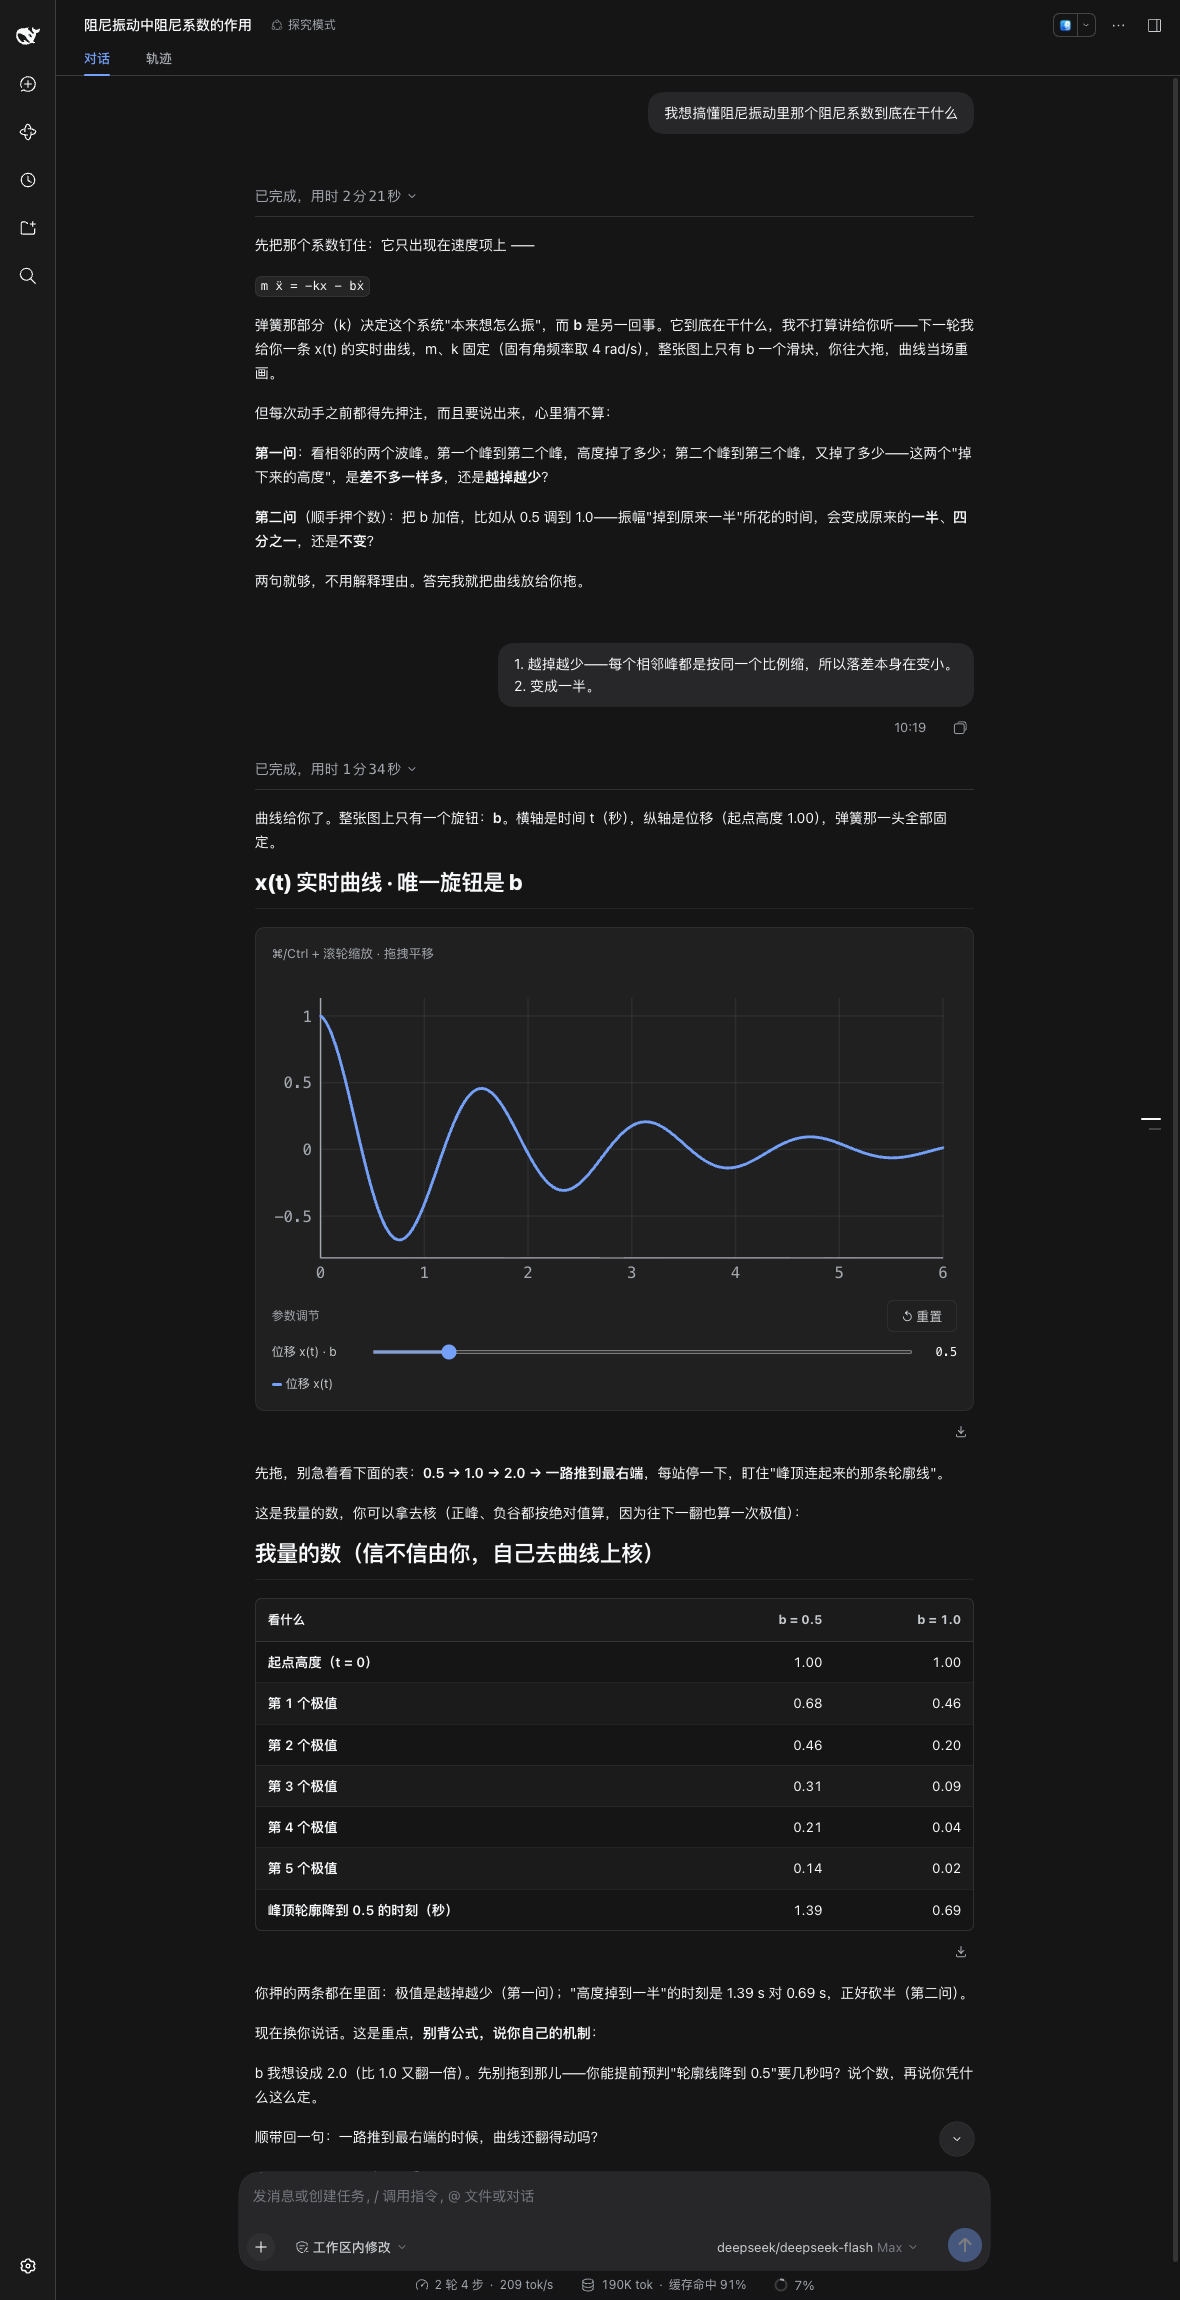
Task: Click the table header 'b = 0.5'
Action: pos(800,1620)
